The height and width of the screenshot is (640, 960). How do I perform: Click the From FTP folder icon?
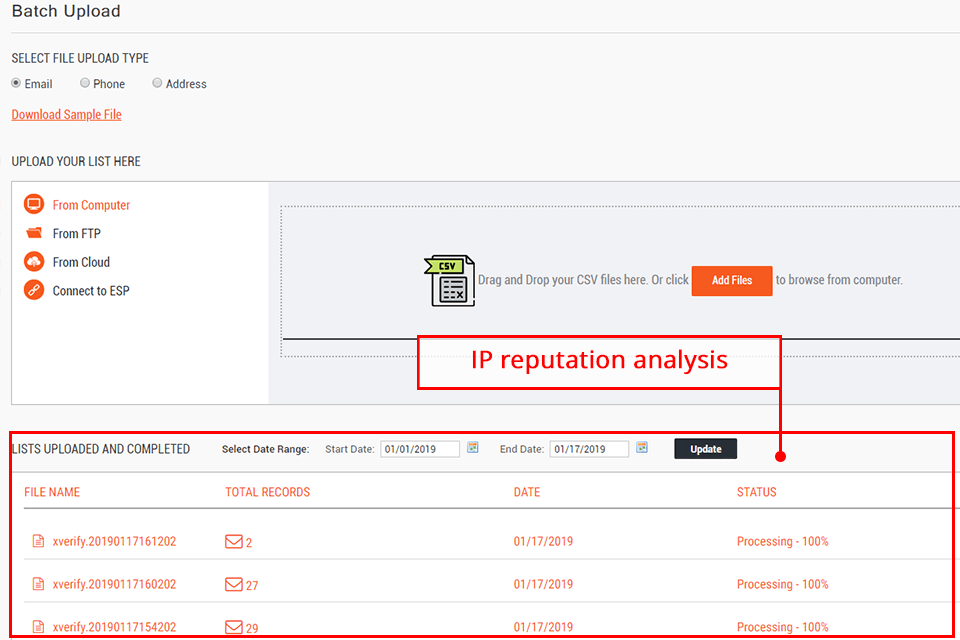tap(34, 233)
